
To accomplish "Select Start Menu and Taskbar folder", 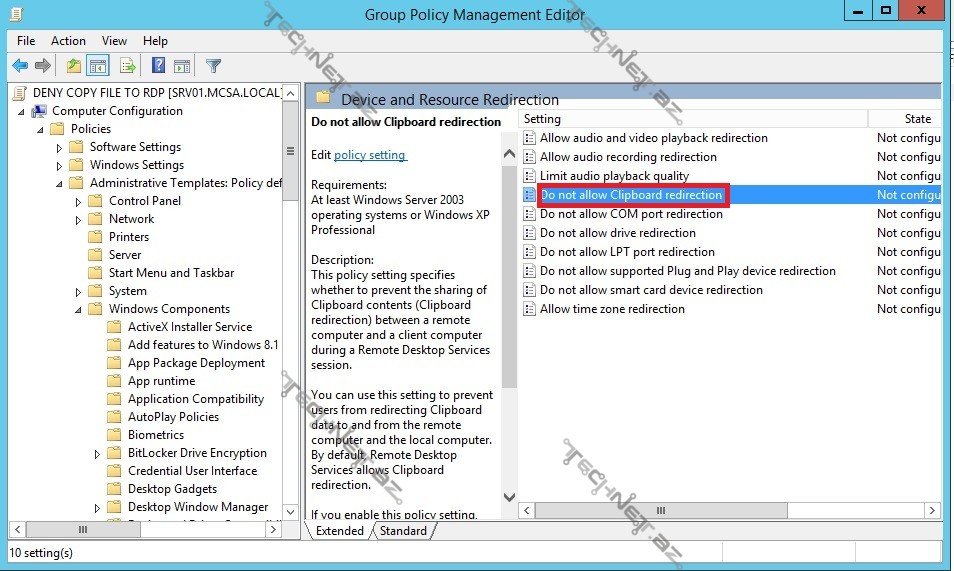I will (171, 273).
